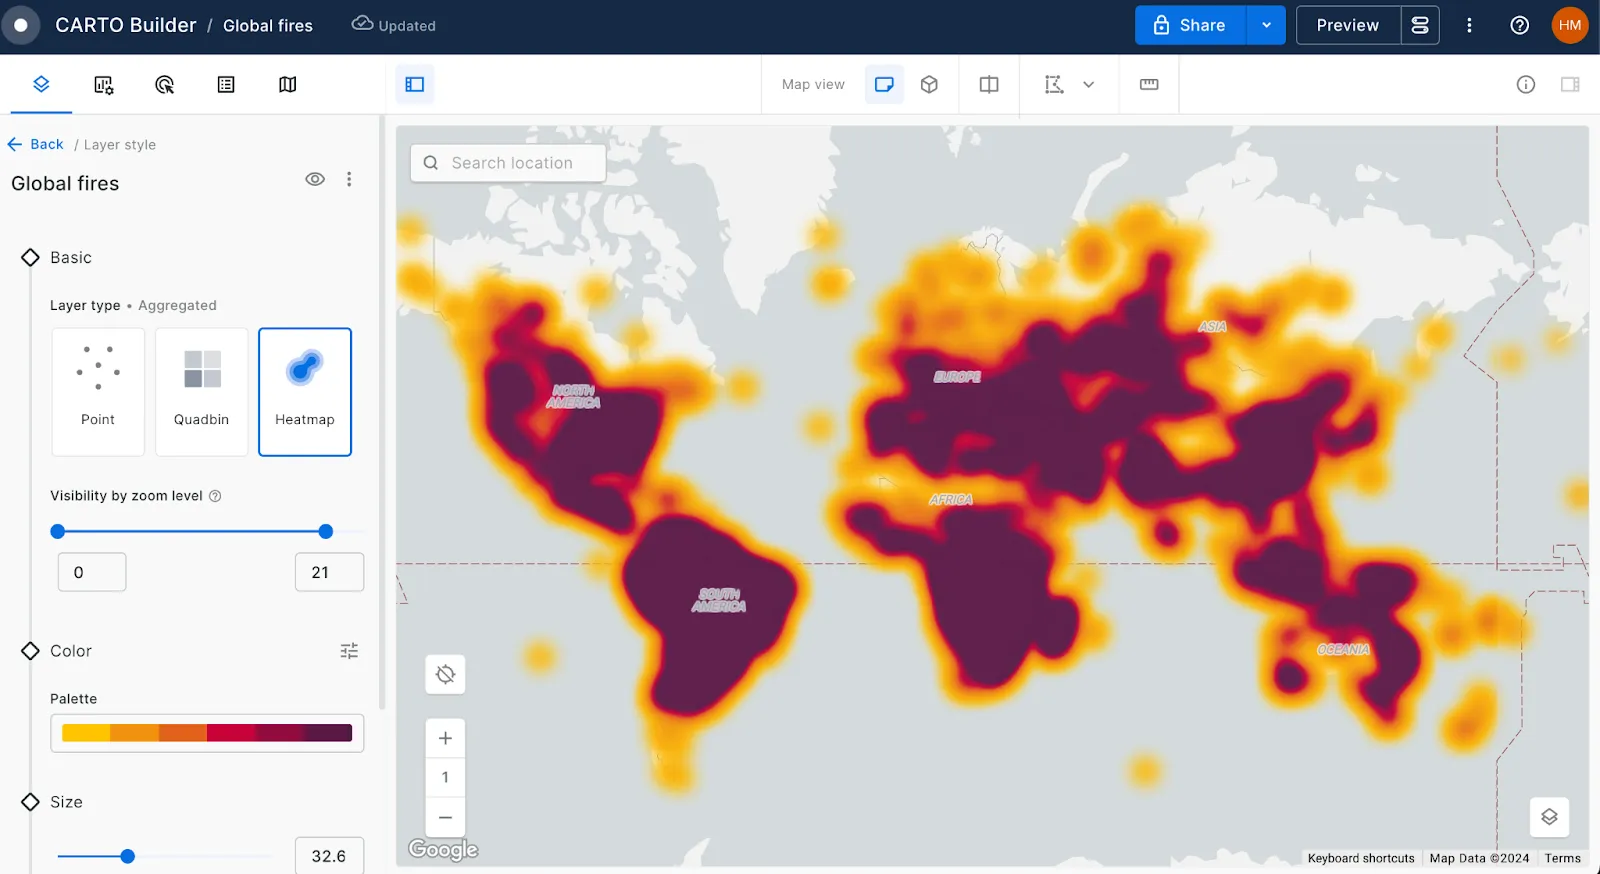
Task: Collapse the left sidebar panel
Action: click(414, 85)
